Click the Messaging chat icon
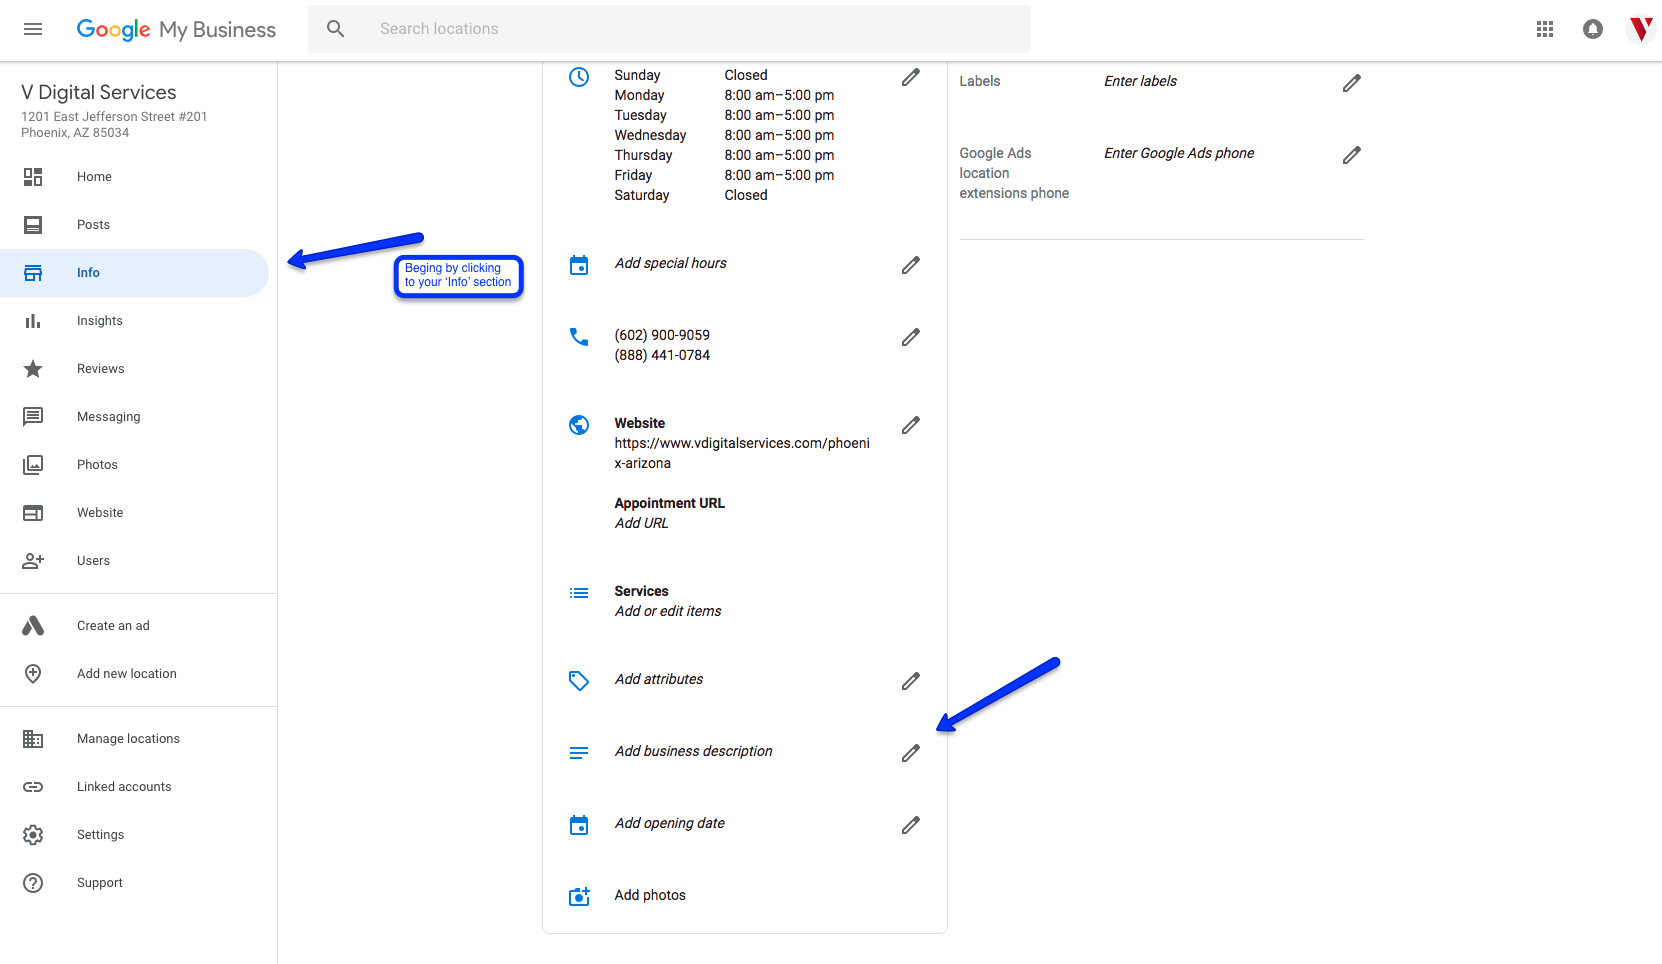 click(33, 417)
